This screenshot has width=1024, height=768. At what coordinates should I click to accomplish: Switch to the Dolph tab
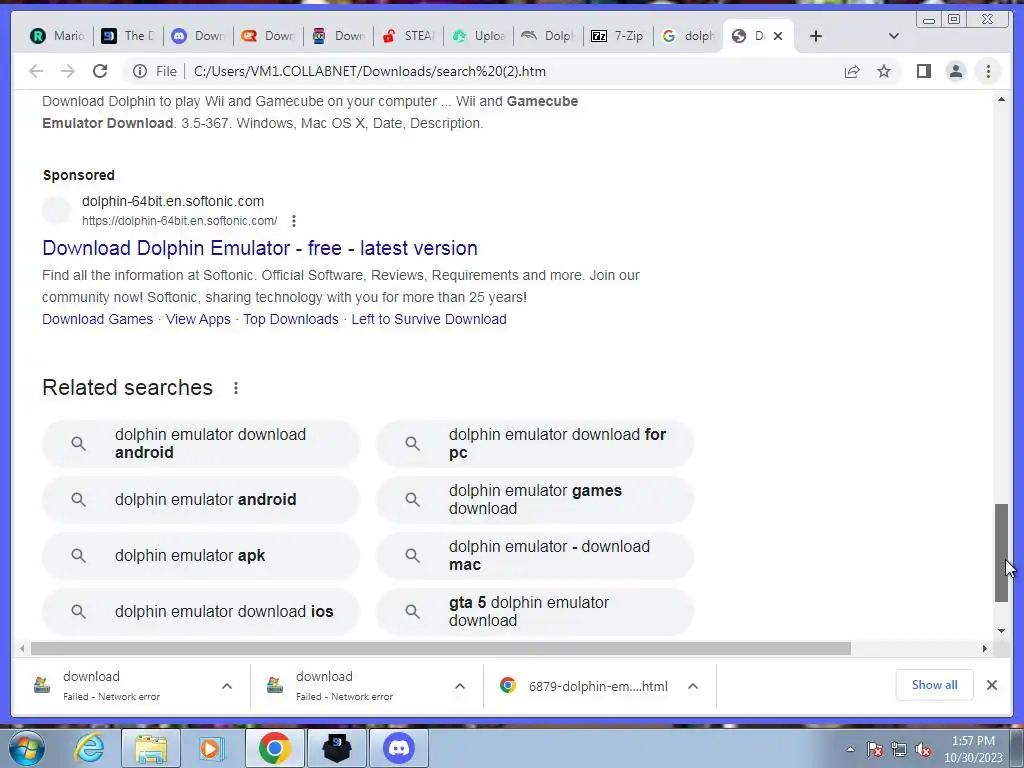[x=548, y=36]
